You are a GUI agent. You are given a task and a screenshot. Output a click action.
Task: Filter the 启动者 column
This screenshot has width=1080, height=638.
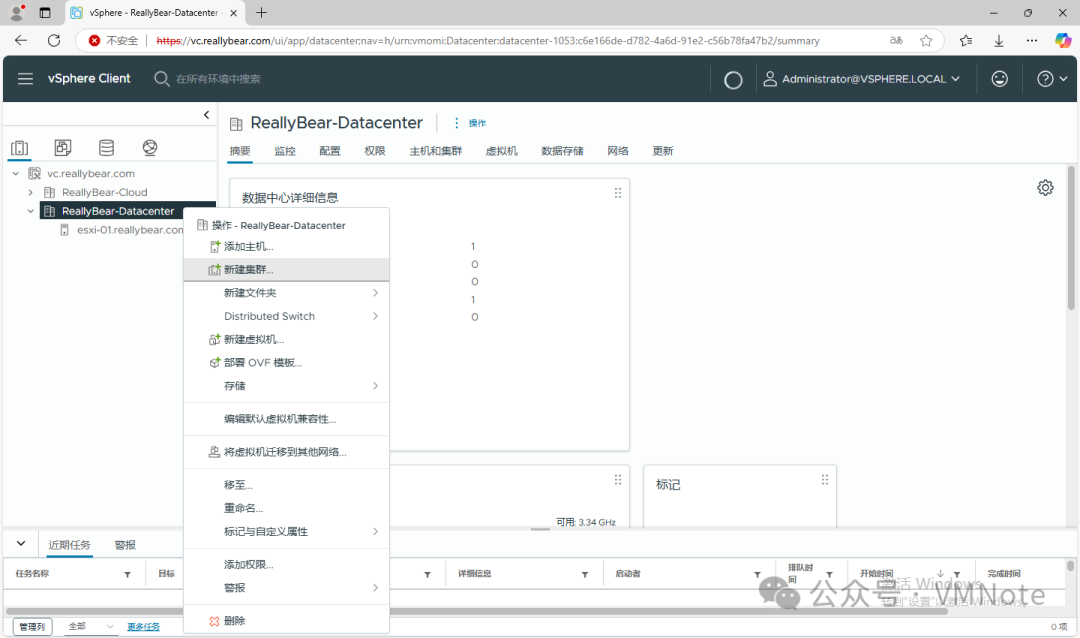pyautogui.click(x=757, y=575)
